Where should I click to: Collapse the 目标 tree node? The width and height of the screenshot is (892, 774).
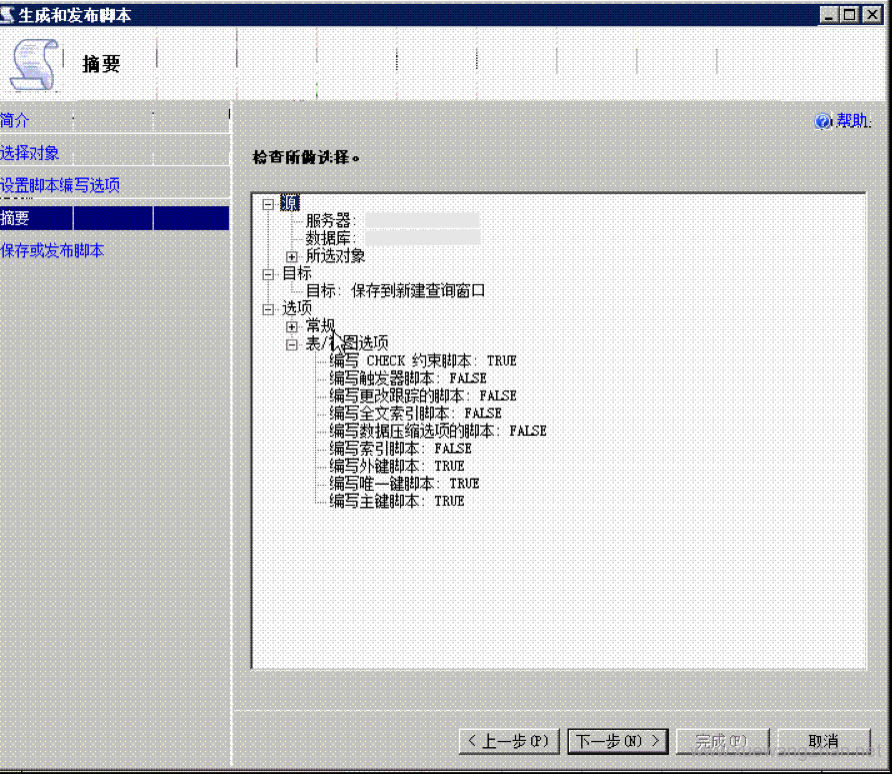click(267, 273)
